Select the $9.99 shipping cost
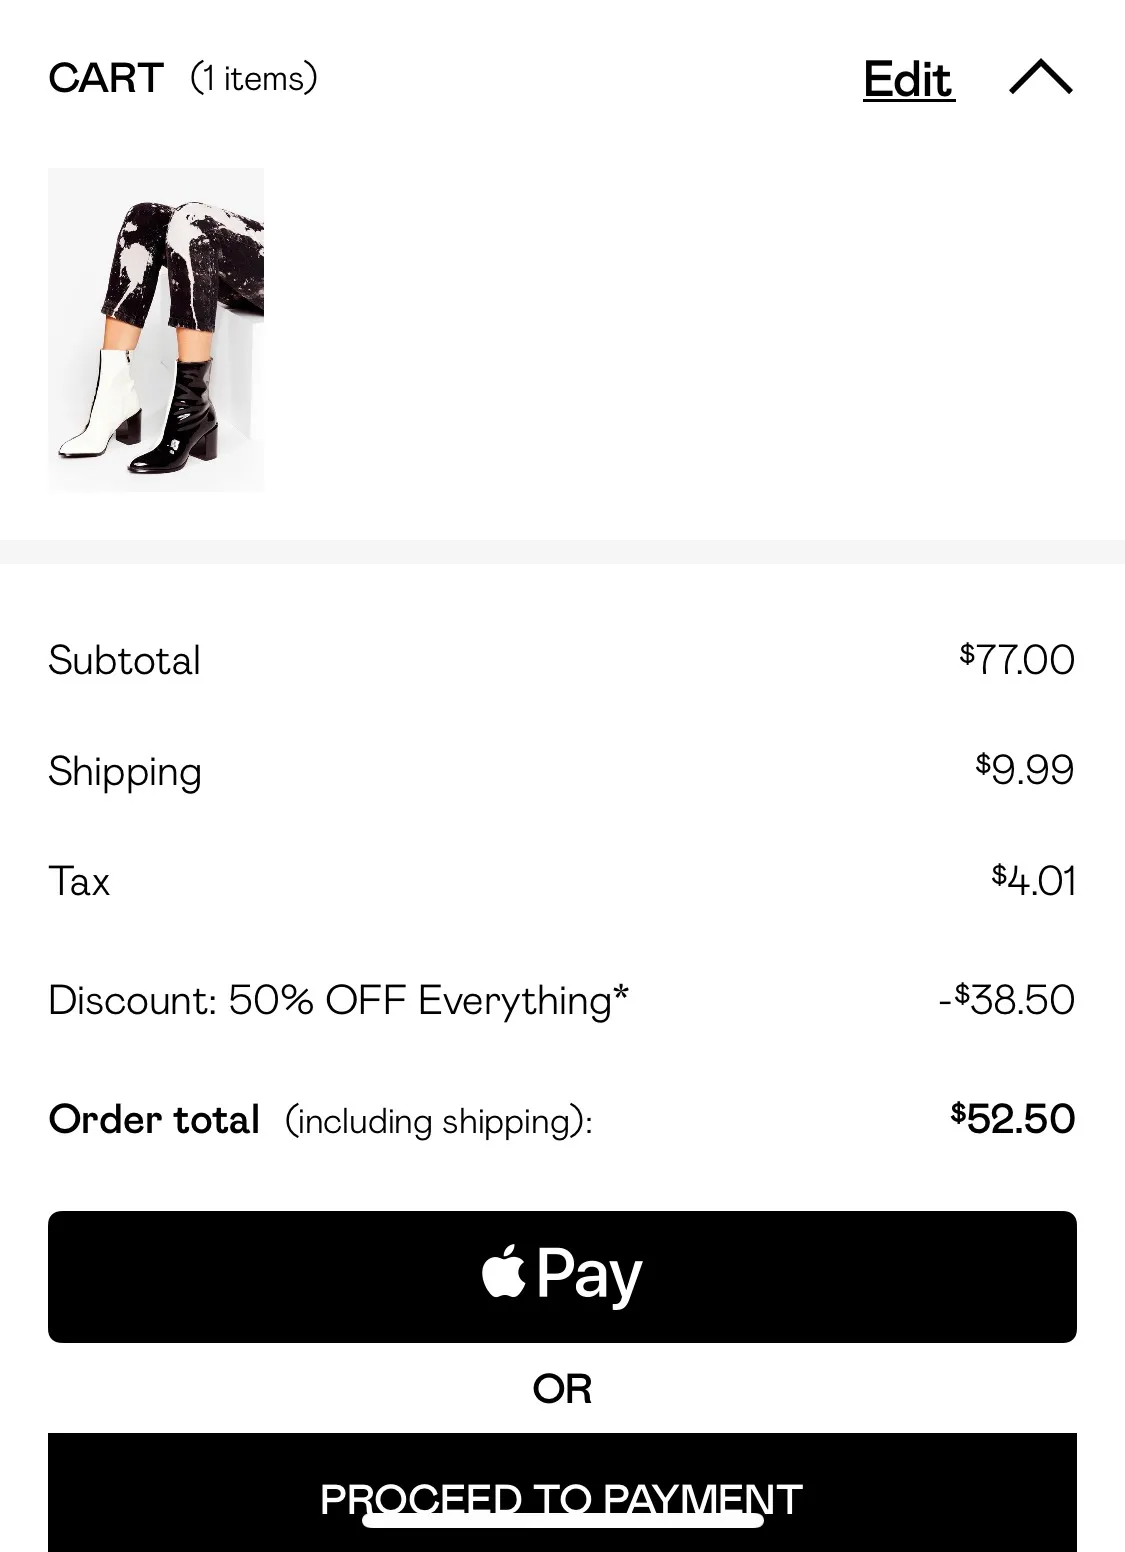This screenshot has width=1125, height=1552. pyautogui.click(x=1025, y=769)
